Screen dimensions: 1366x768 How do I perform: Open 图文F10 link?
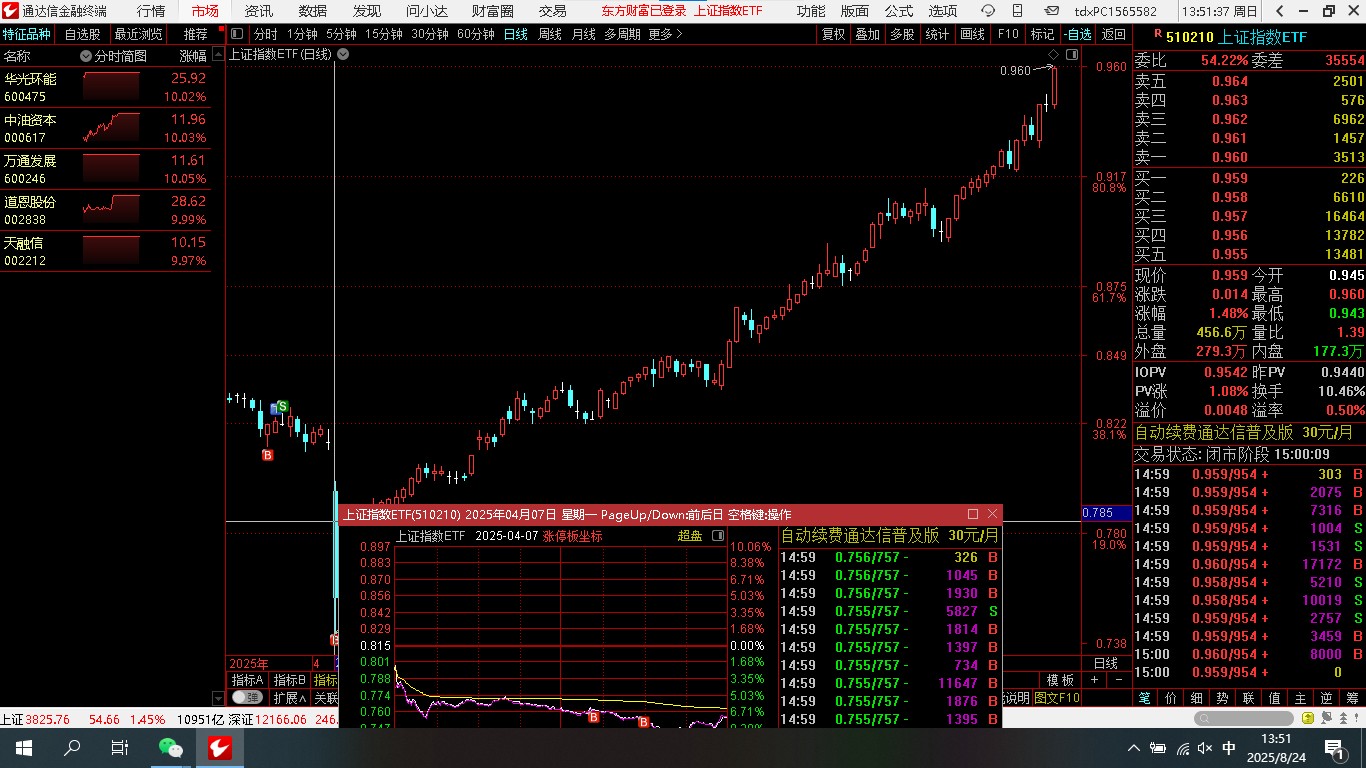pos(1057,698)
